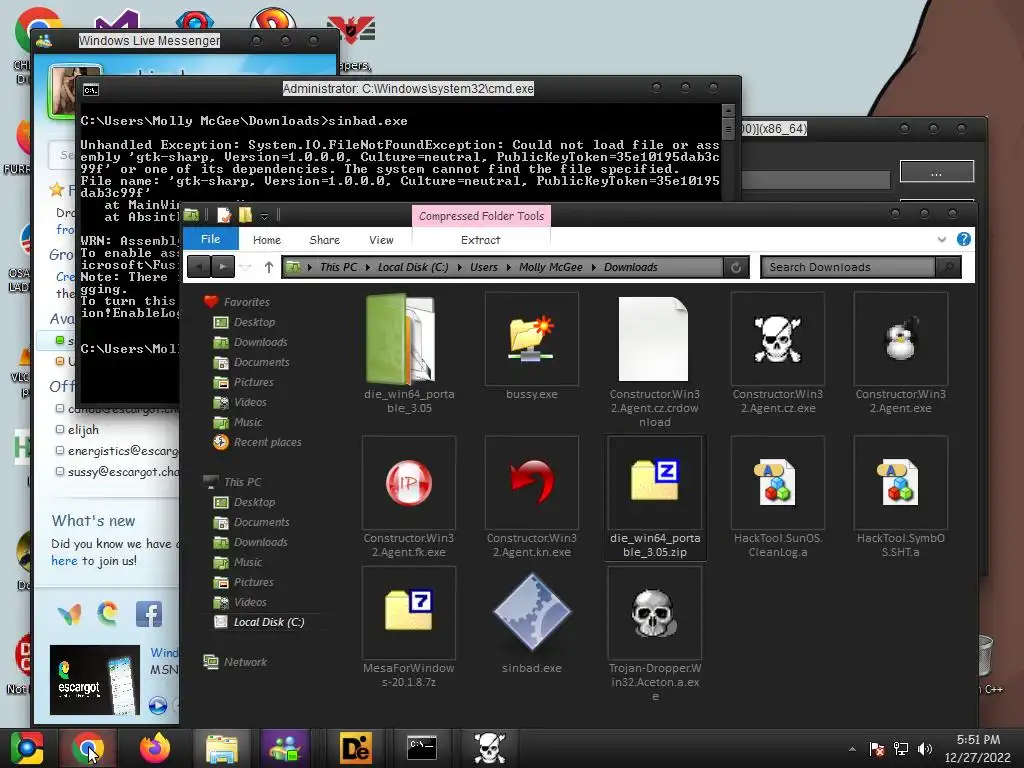The image size is (1024, 768).
Task: Click the volume speaker tray icon
Action: point(925,749)
